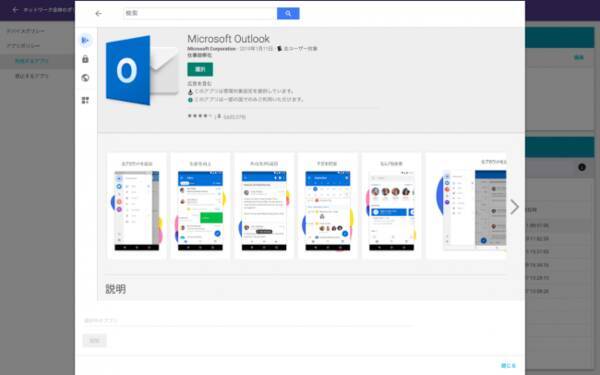Click the green select button under Outlook
Viewport: 600px width, 375px height.
pos(200,69)
